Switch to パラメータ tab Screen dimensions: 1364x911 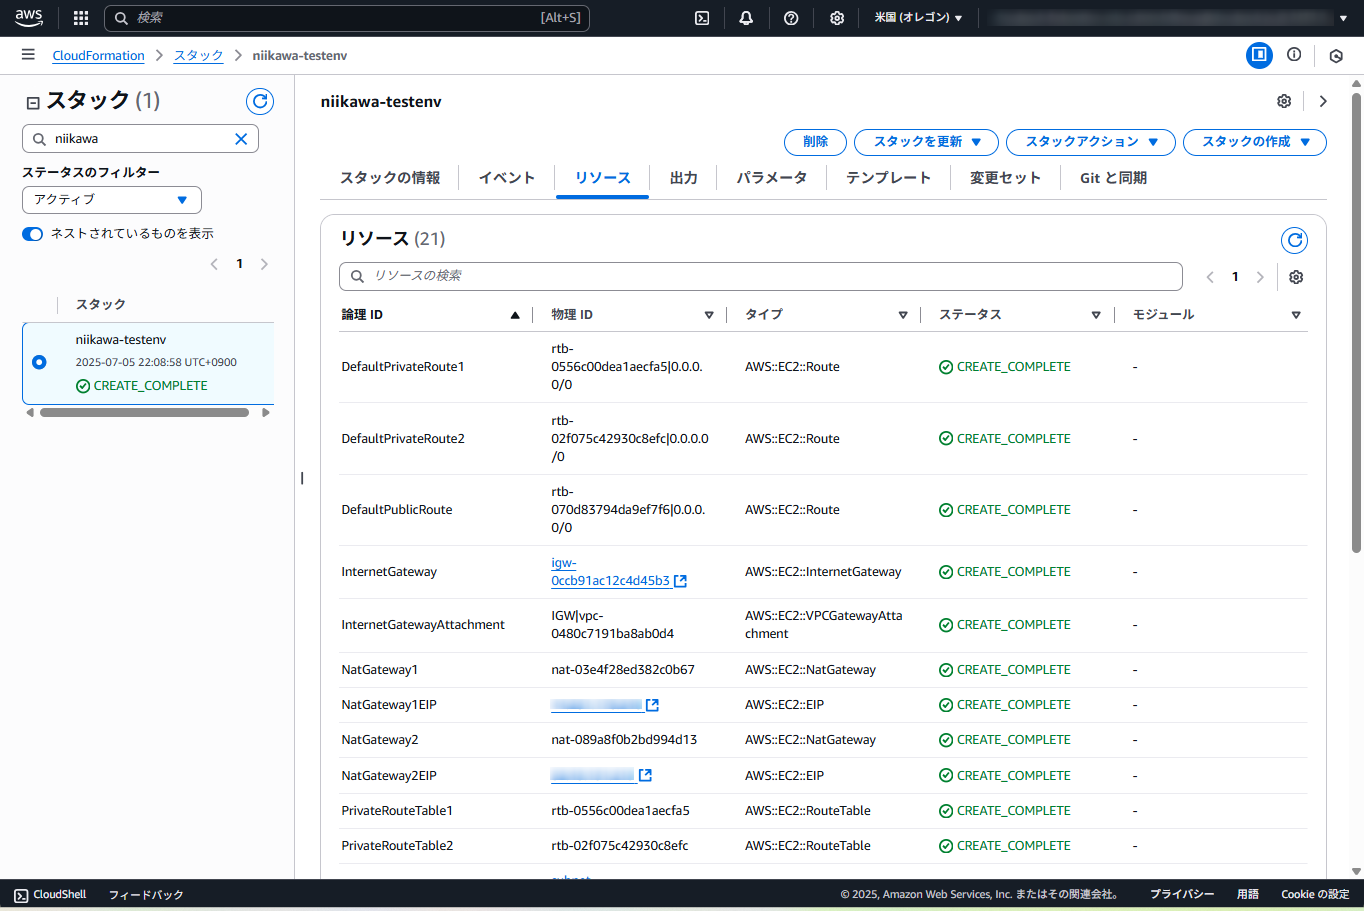pos(772,178)
